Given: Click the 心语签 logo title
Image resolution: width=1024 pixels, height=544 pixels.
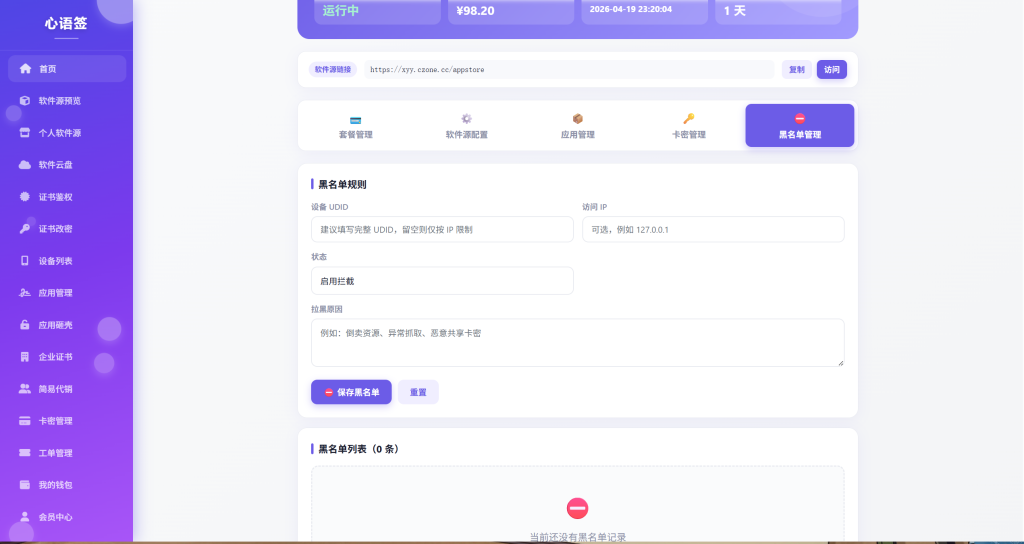Looking at the screenshot, I should pos(66,24).
